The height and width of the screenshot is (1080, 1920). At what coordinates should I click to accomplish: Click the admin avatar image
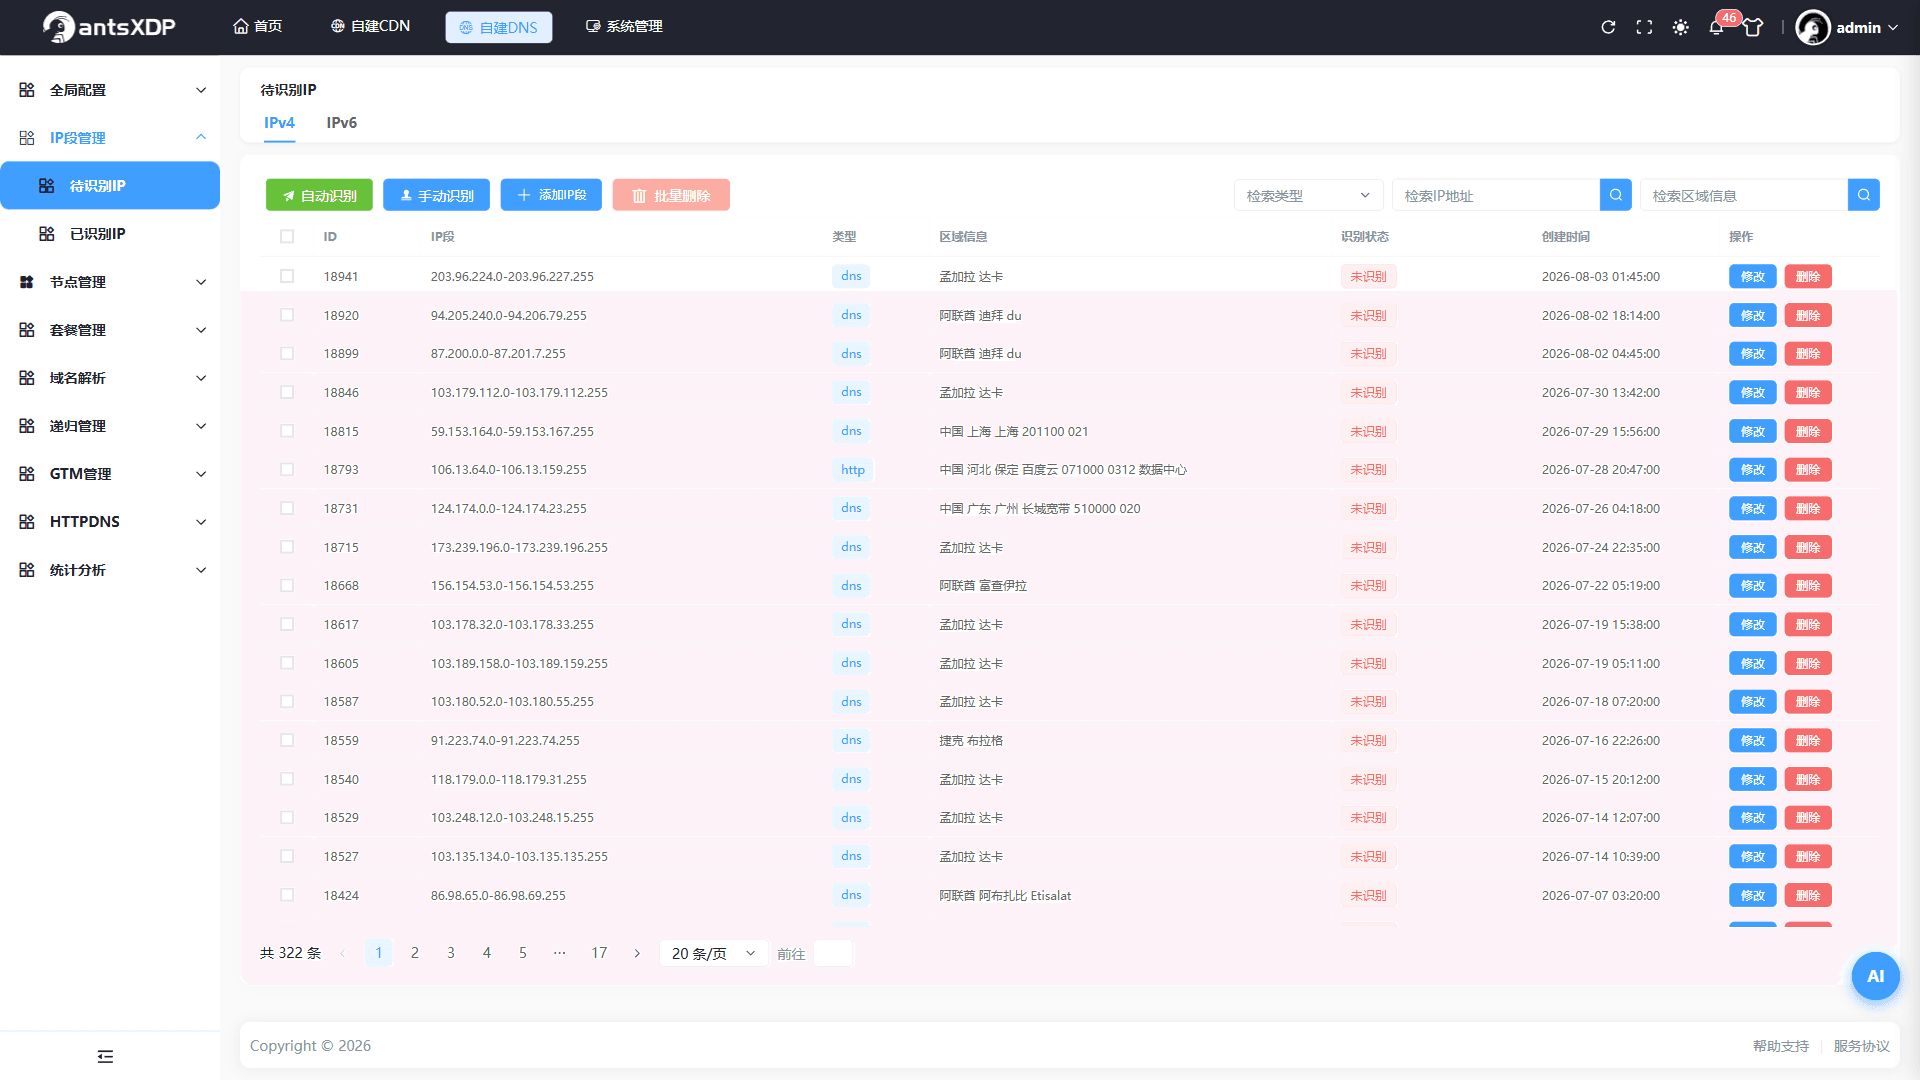(x=1812, y=27)
